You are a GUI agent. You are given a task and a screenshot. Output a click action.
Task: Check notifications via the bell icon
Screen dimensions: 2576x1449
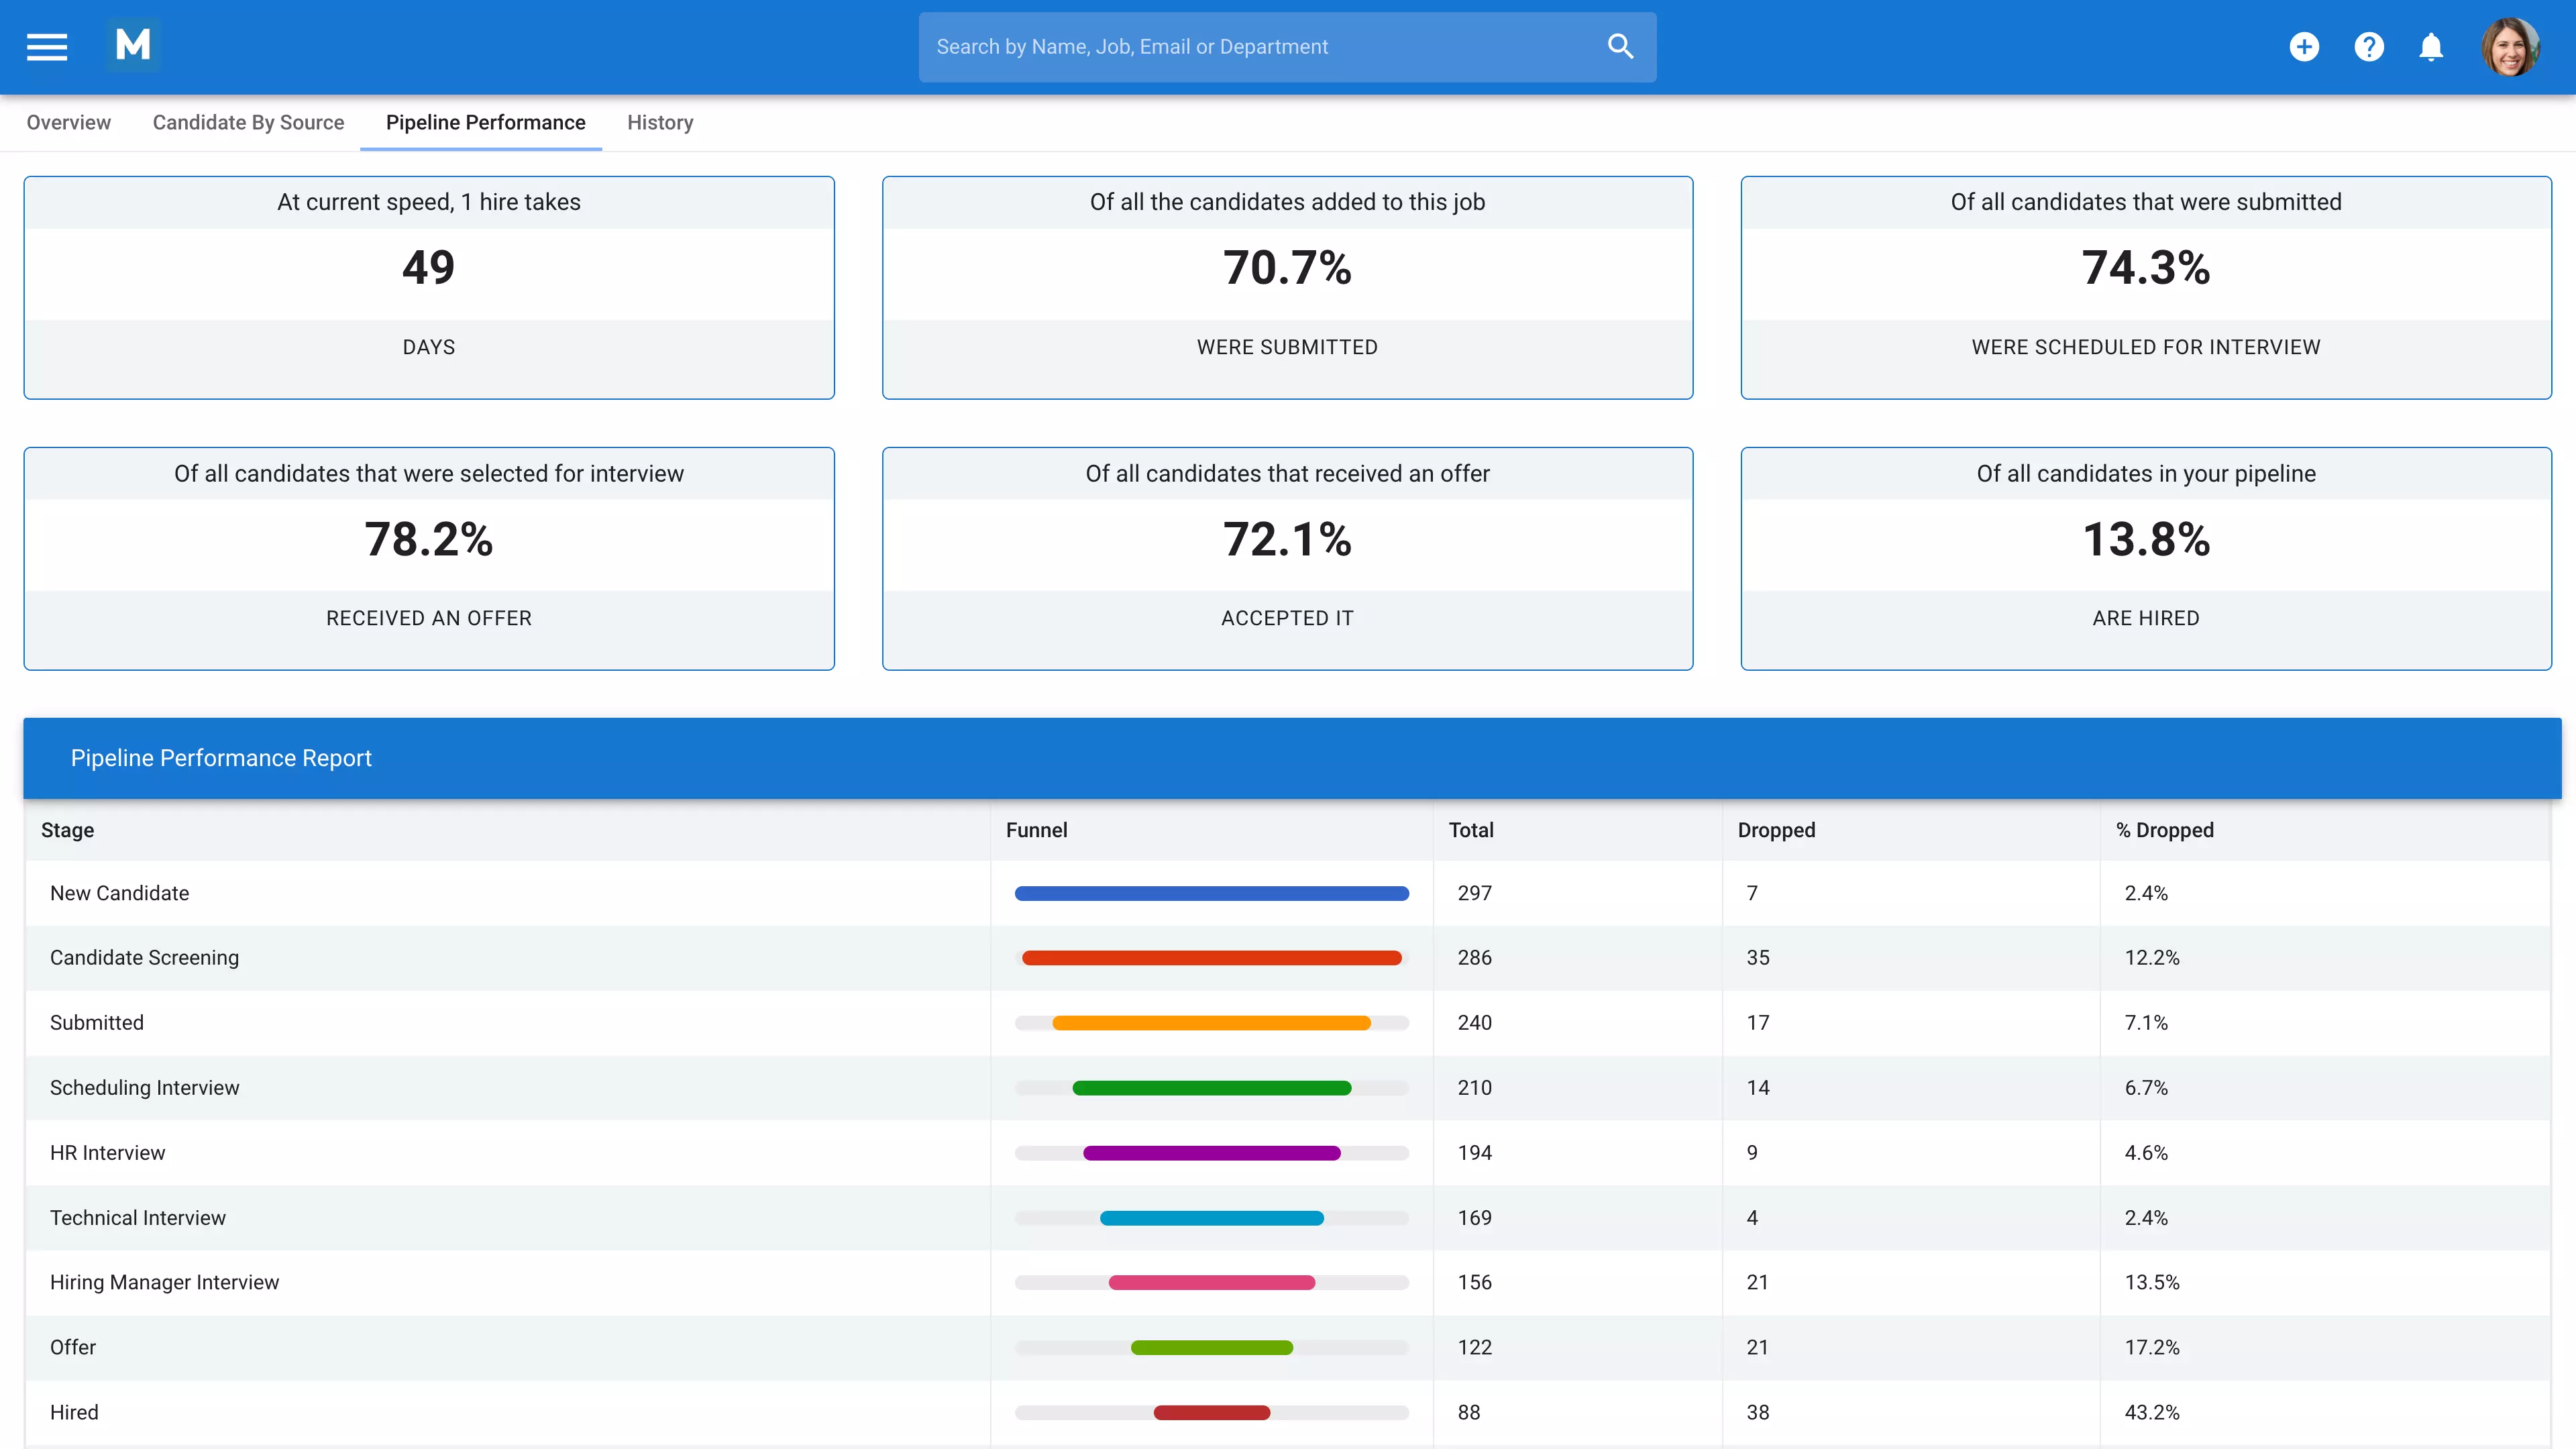click(2431, 46)
